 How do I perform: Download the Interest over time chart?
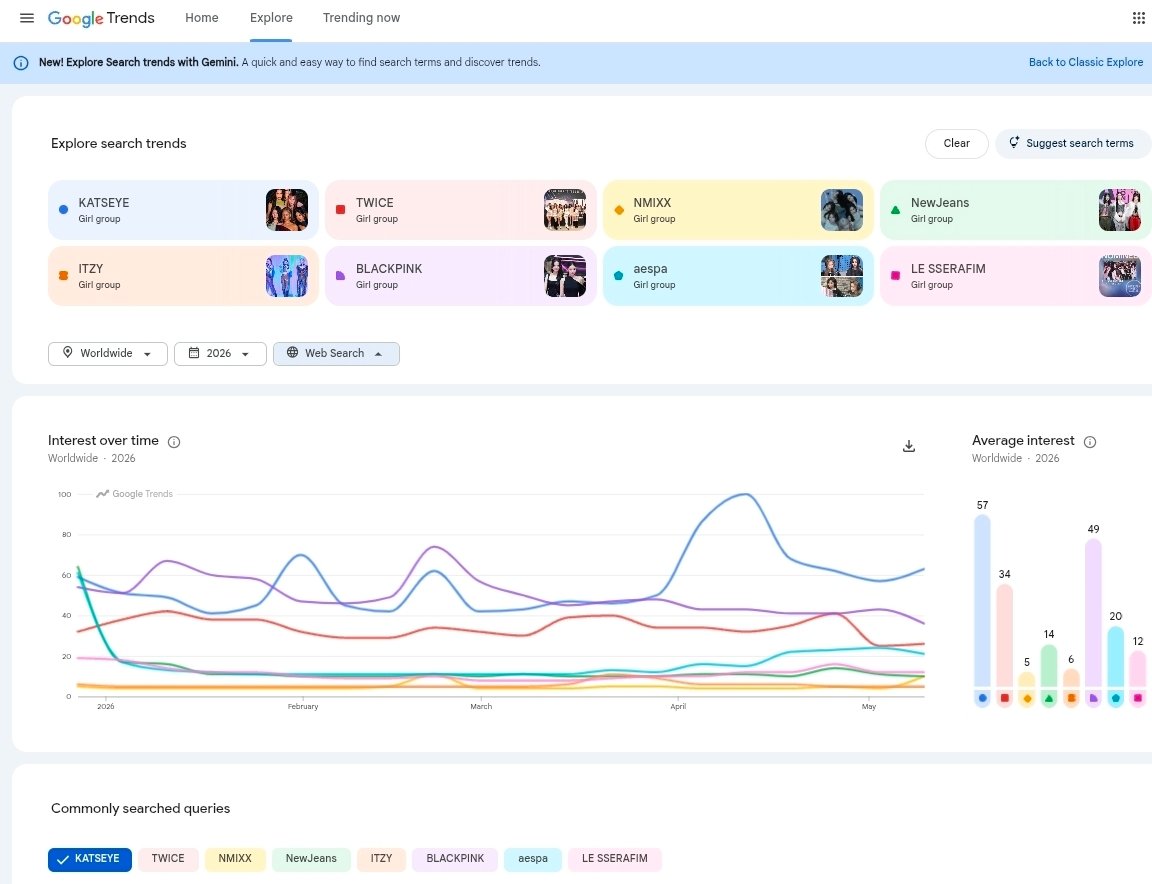(x=909, y=446)
